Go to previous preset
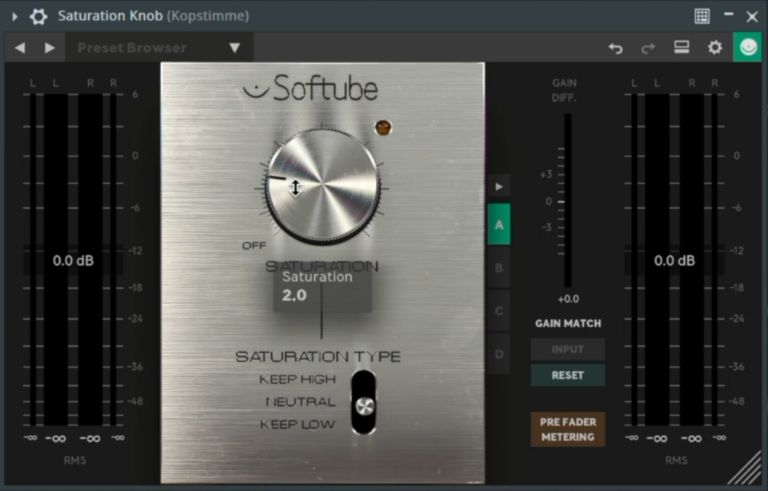The width and height of the screenshot is (768, 491). click(20, 48)
